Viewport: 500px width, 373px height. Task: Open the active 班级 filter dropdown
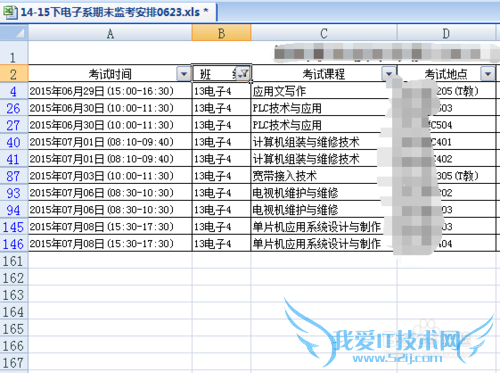pyautogui.click(x=244, y=74)
